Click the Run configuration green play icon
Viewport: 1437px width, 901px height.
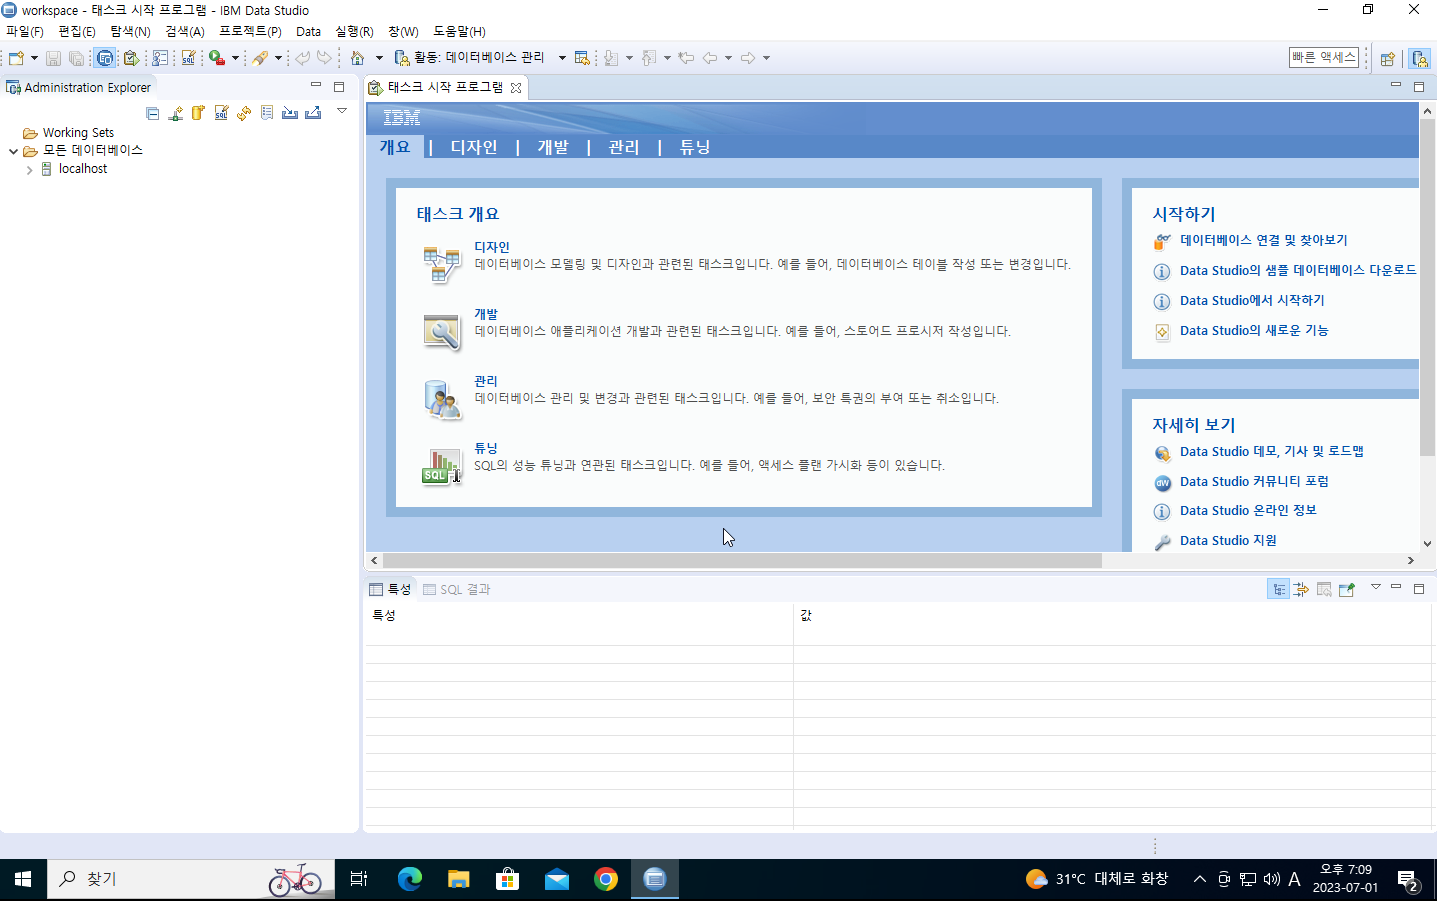(x=216, y=58)
